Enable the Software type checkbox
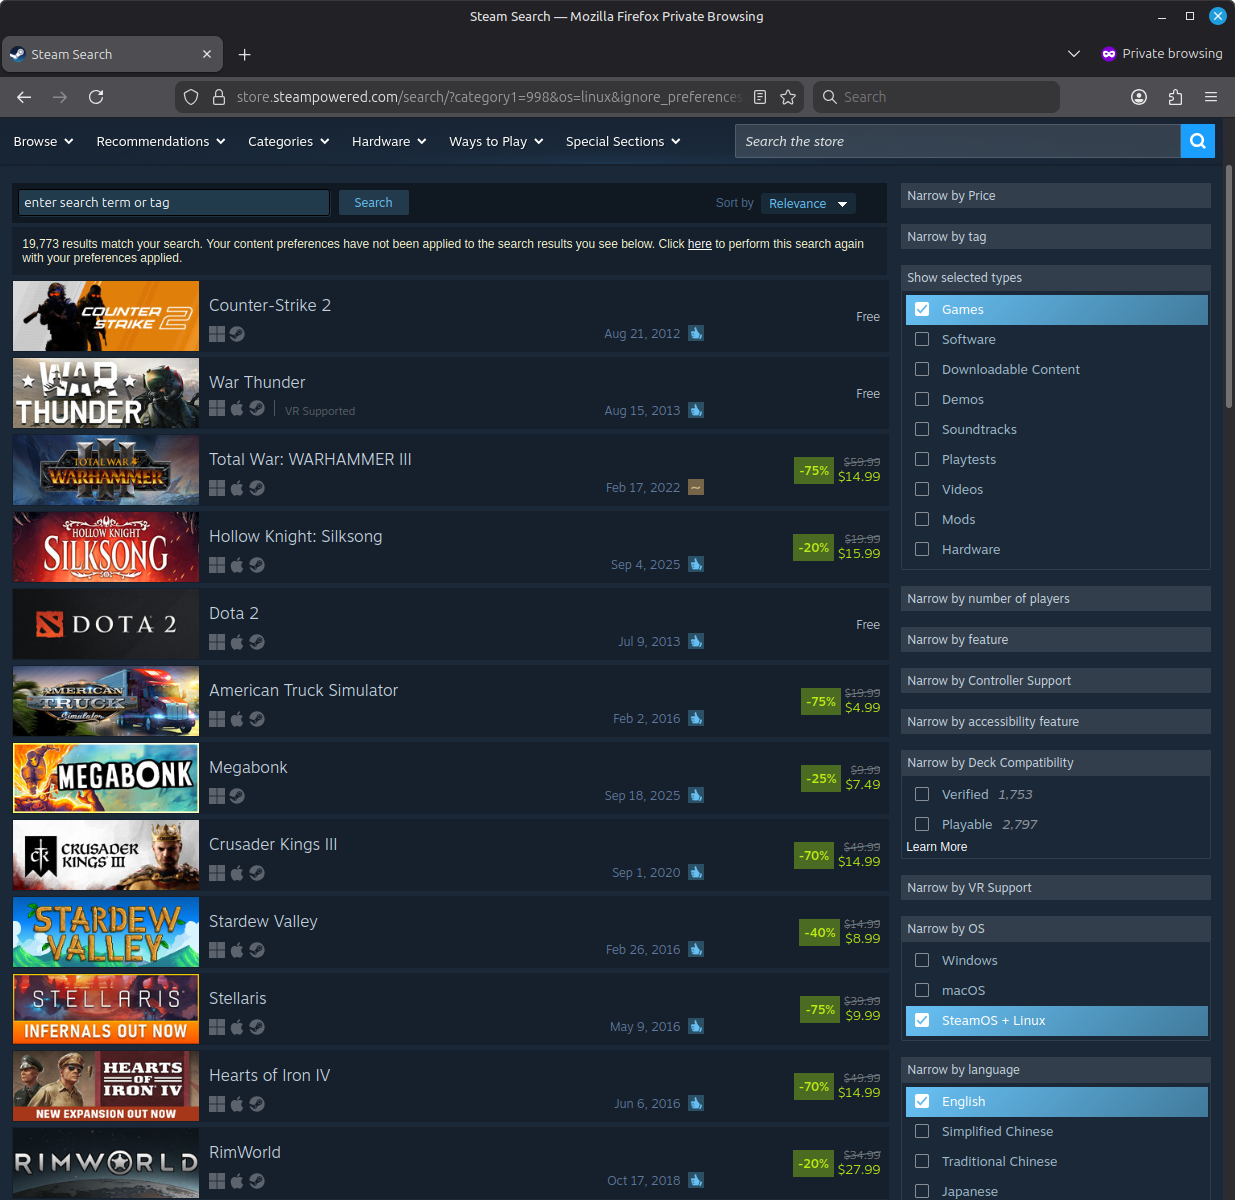Screen dimensions: 1235x1200 (922, 339)
